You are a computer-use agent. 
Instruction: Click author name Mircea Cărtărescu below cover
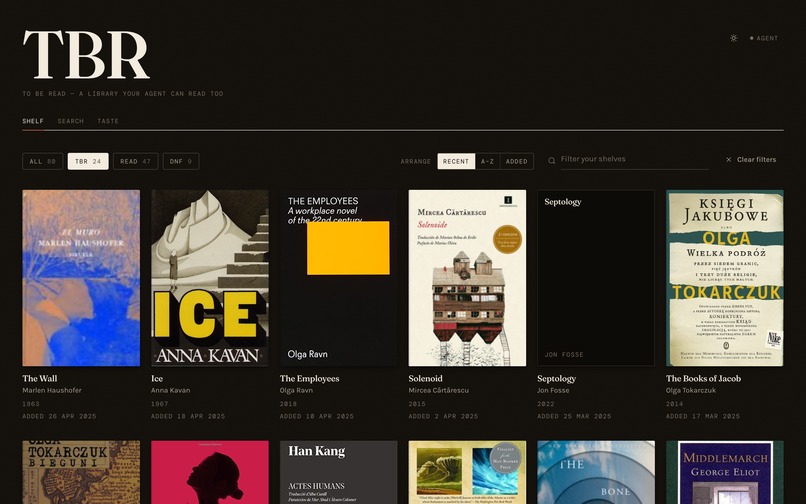click(x=438, y=390)
